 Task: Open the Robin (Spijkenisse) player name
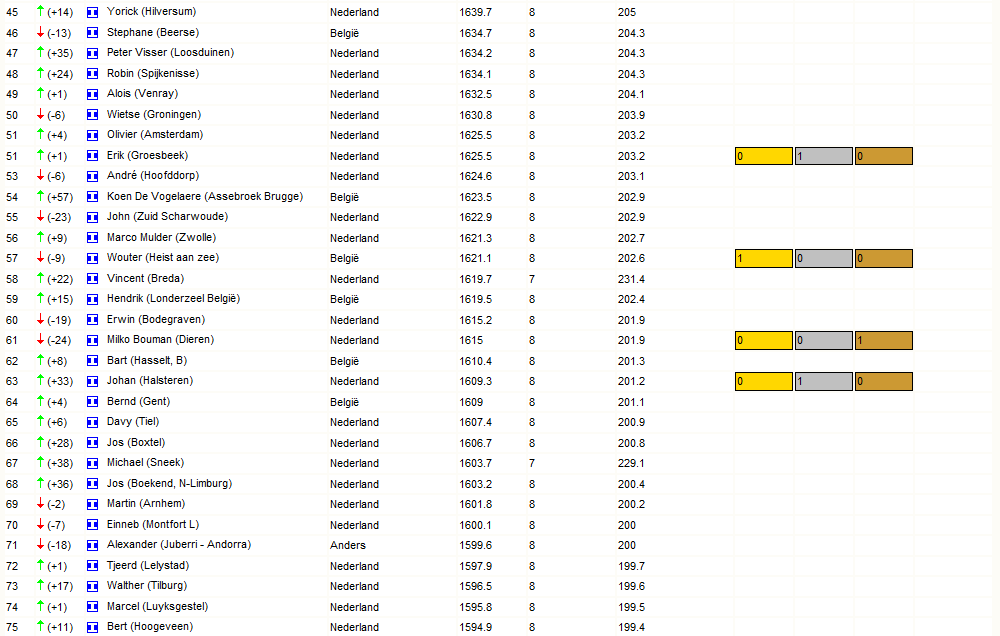pyautogui.click(x=153, y=73)
